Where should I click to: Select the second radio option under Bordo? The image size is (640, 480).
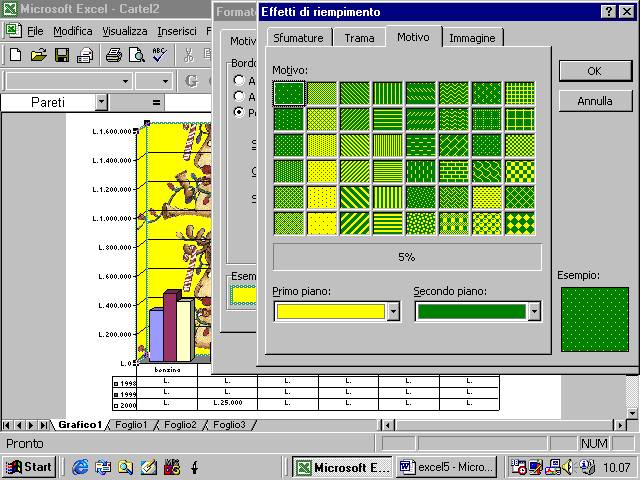coord(239,96)
